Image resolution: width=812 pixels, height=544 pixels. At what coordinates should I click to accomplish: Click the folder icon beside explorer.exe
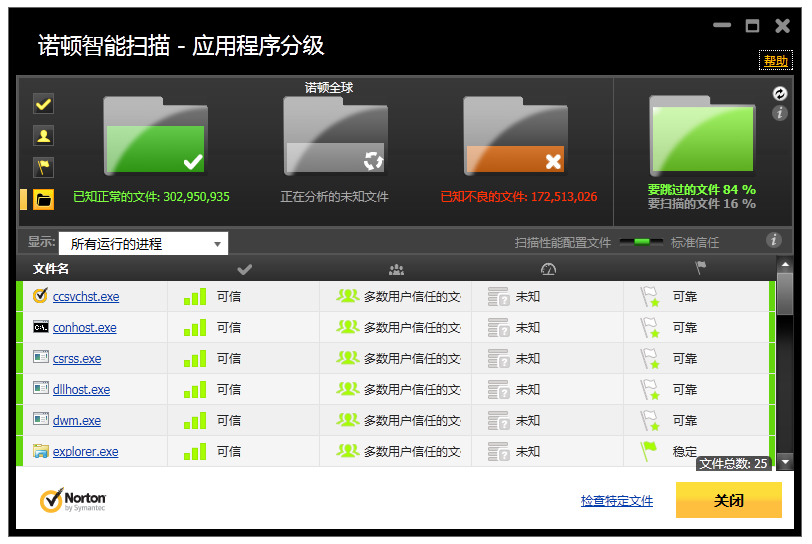coord(41,451)
